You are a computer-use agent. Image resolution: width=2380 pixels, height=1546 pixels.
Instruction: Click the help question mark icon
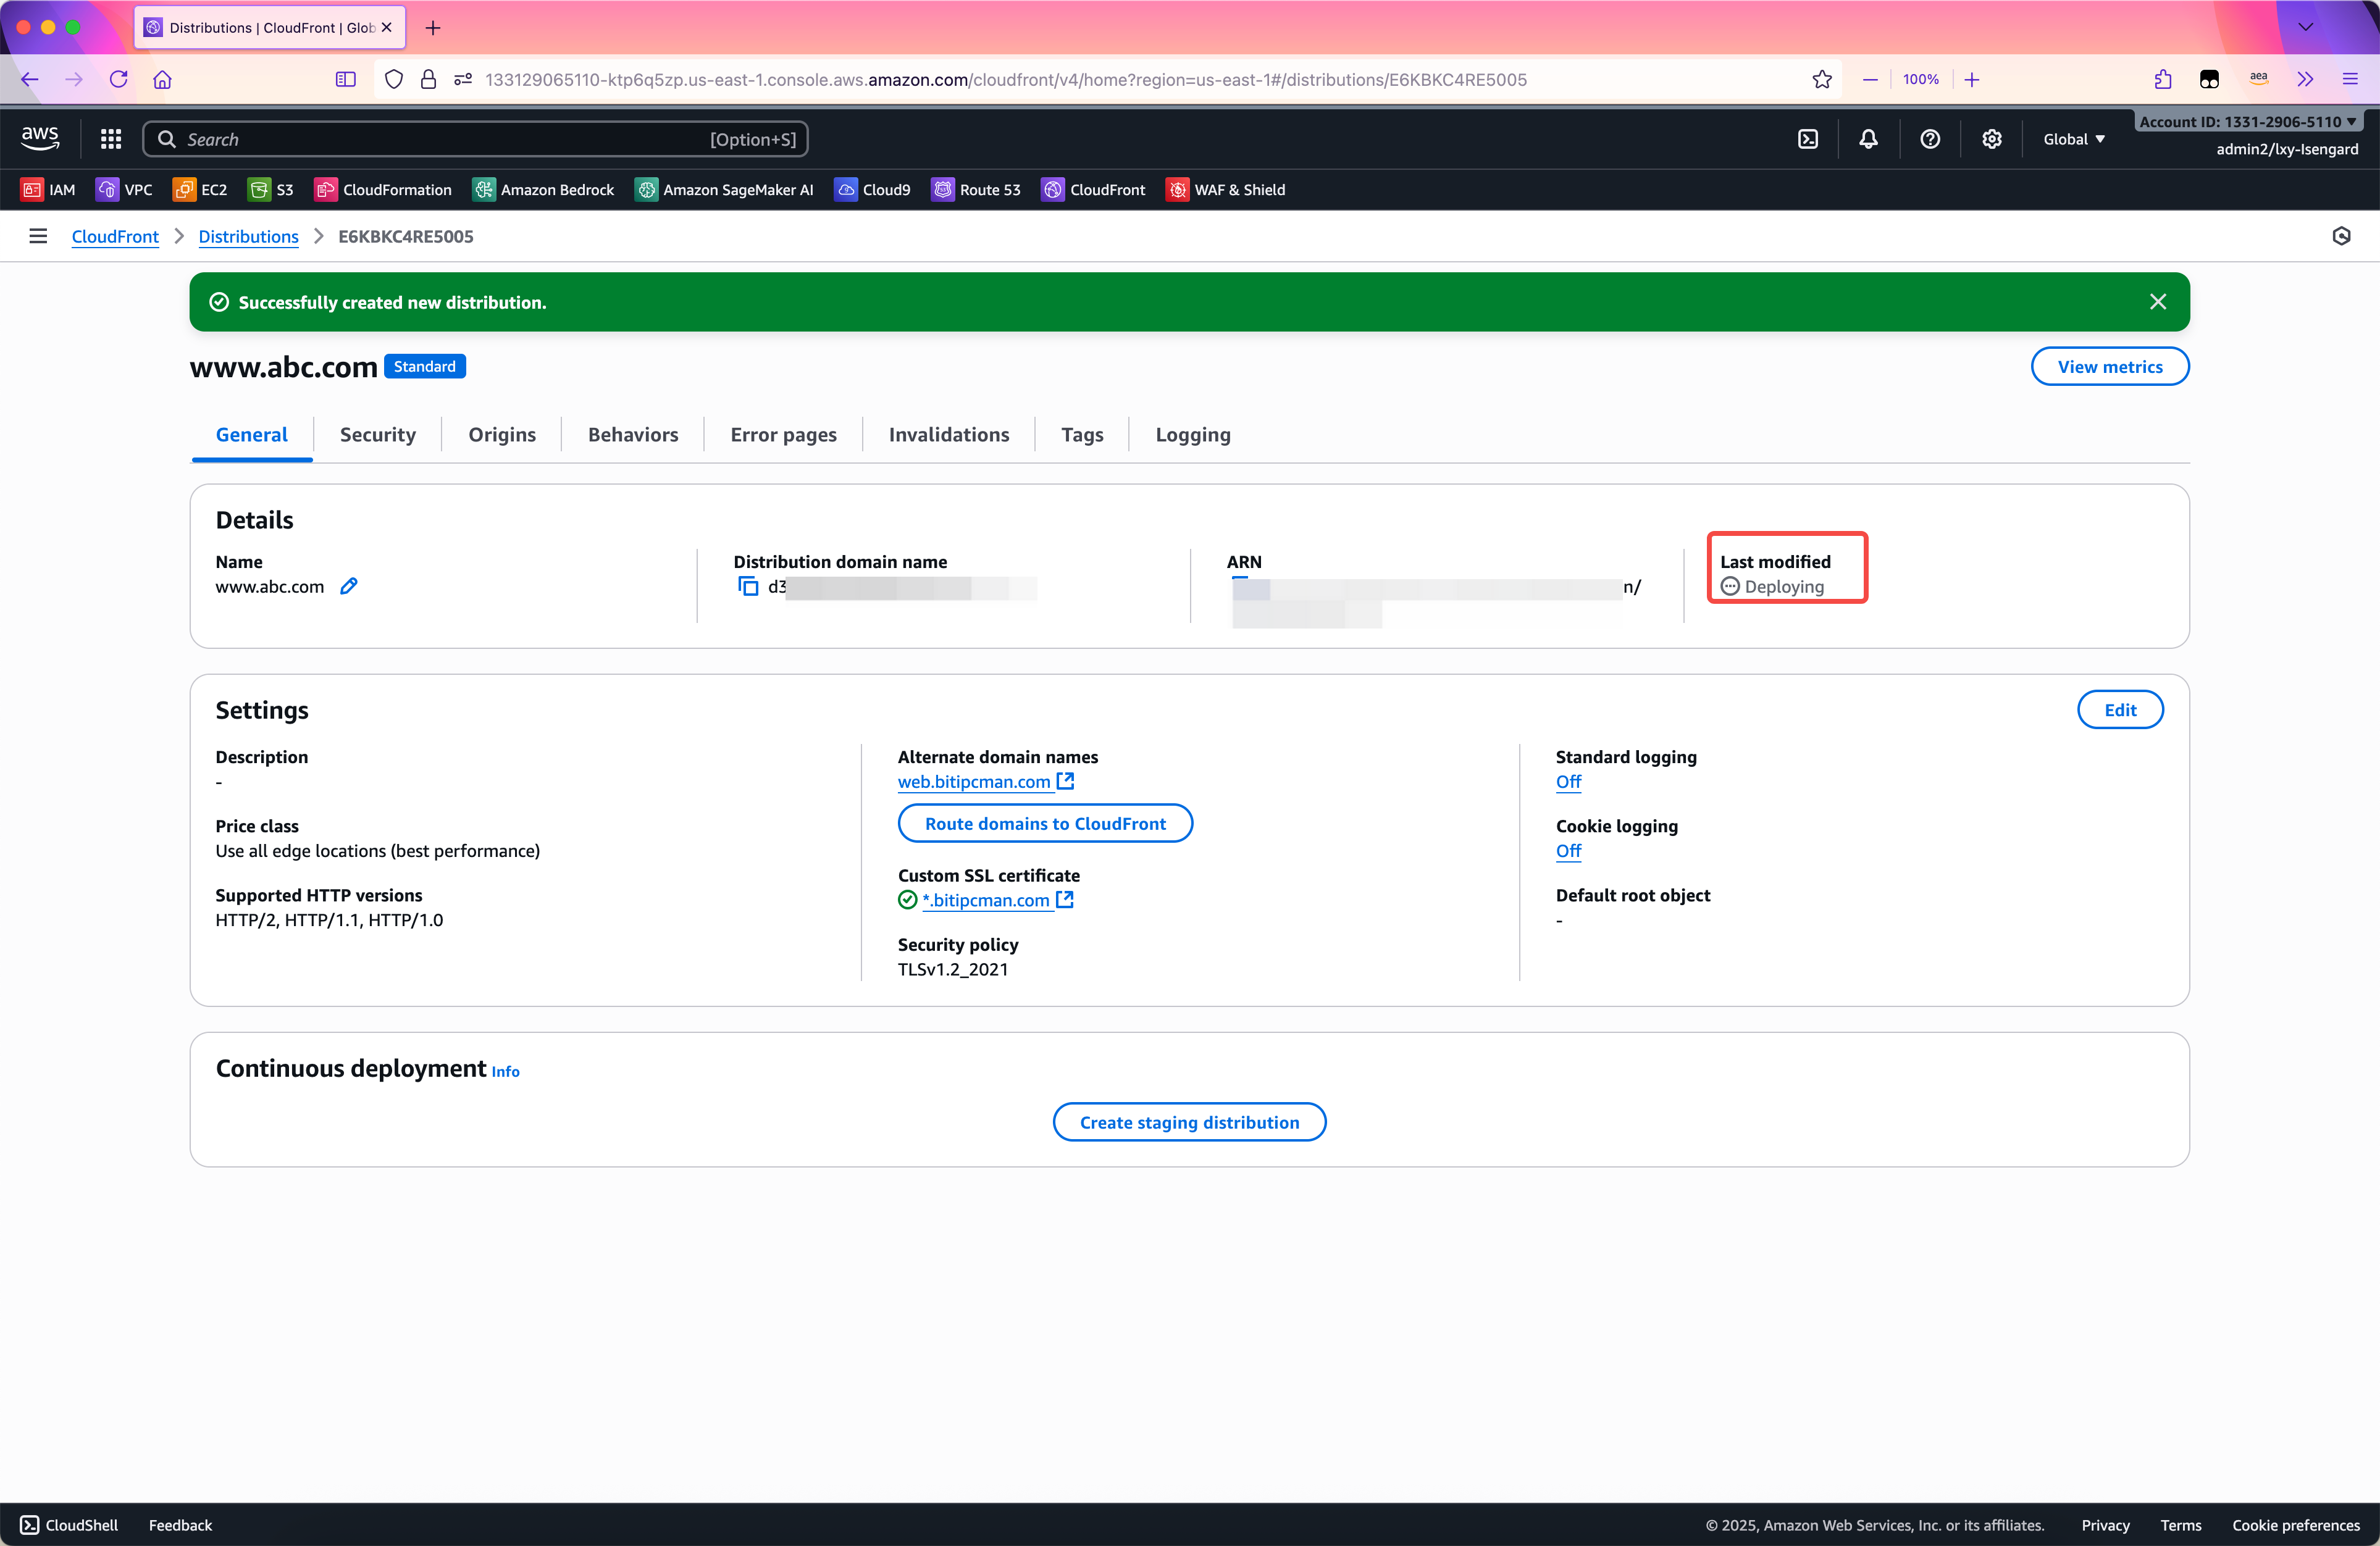[1930, 139]
